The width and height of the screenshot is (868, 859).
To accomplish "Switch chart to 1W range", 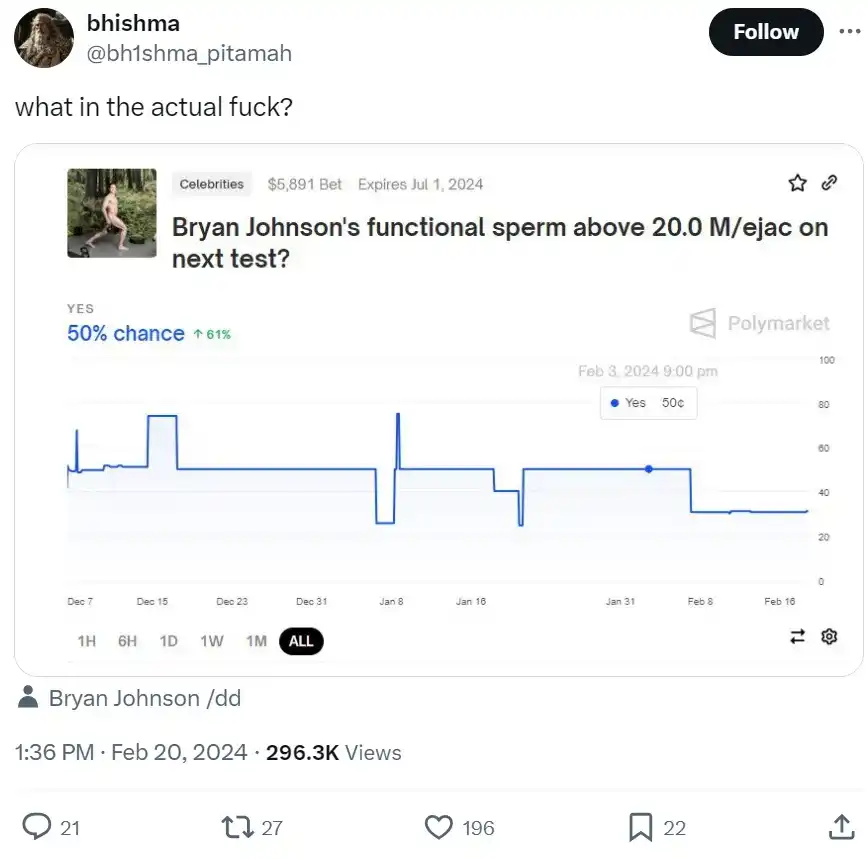I will (x=212, y=641).
